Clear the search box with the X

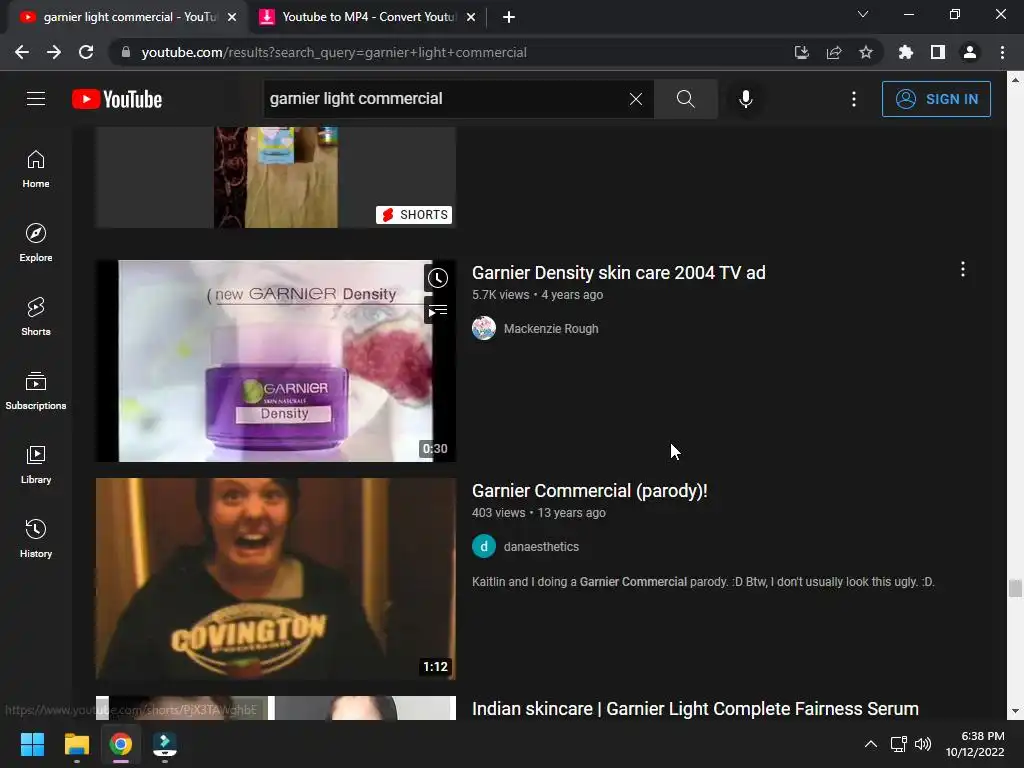coord(635,99)
